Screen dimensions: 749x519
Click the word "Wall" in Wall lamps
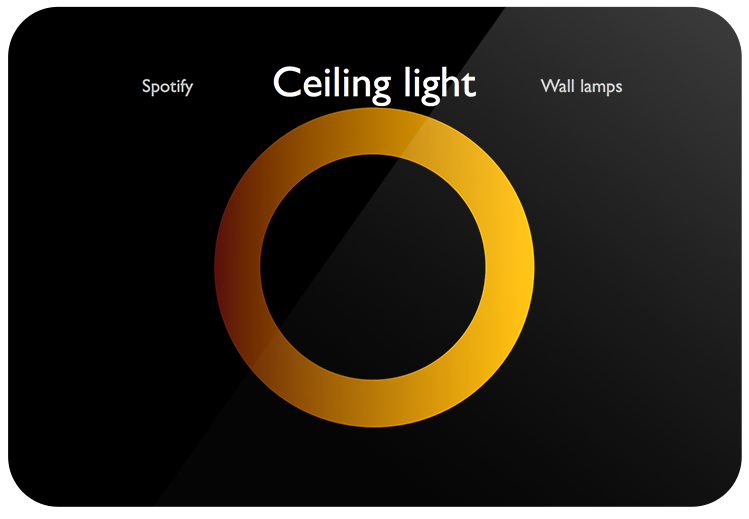(x=557, y=86)
